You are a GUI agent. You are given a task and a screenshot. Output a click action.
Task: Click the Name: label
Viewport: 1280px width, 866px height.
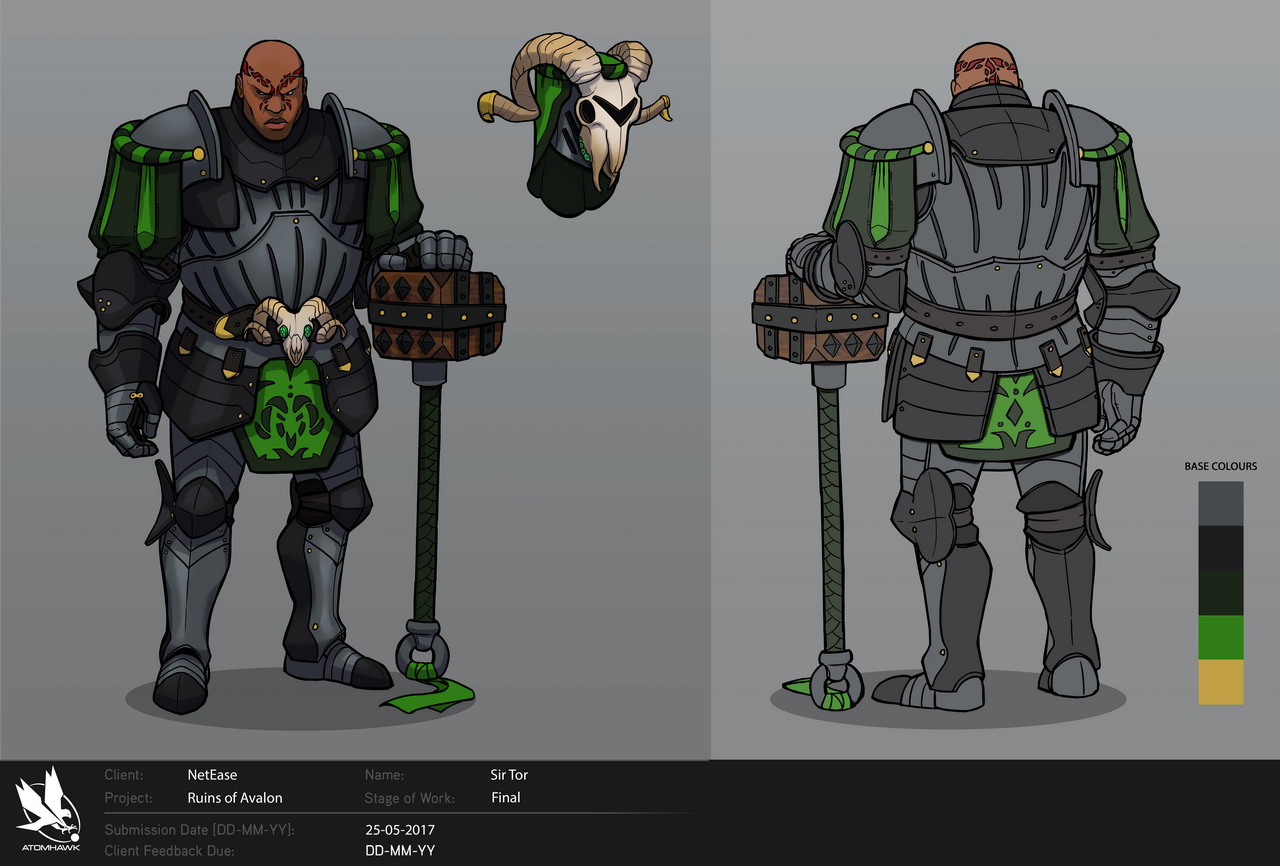click(384, 775)
